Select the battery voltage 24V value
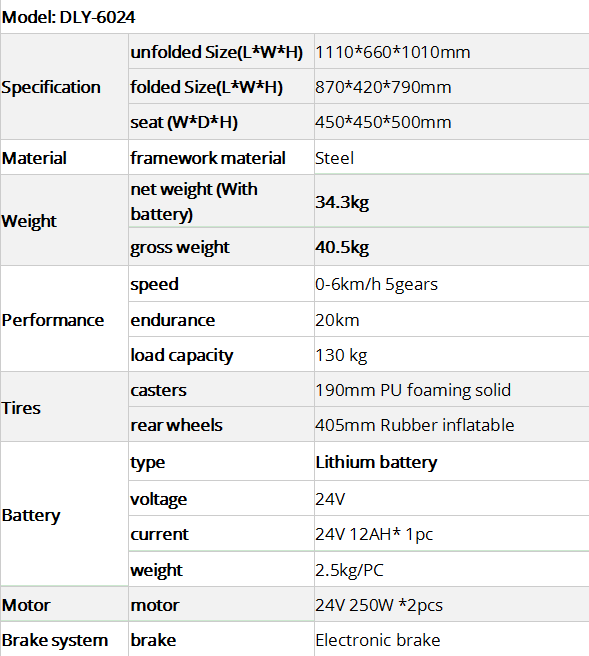The height and width of the screenshot is (656, 589). pyautogui.click(x=330, y=499)
